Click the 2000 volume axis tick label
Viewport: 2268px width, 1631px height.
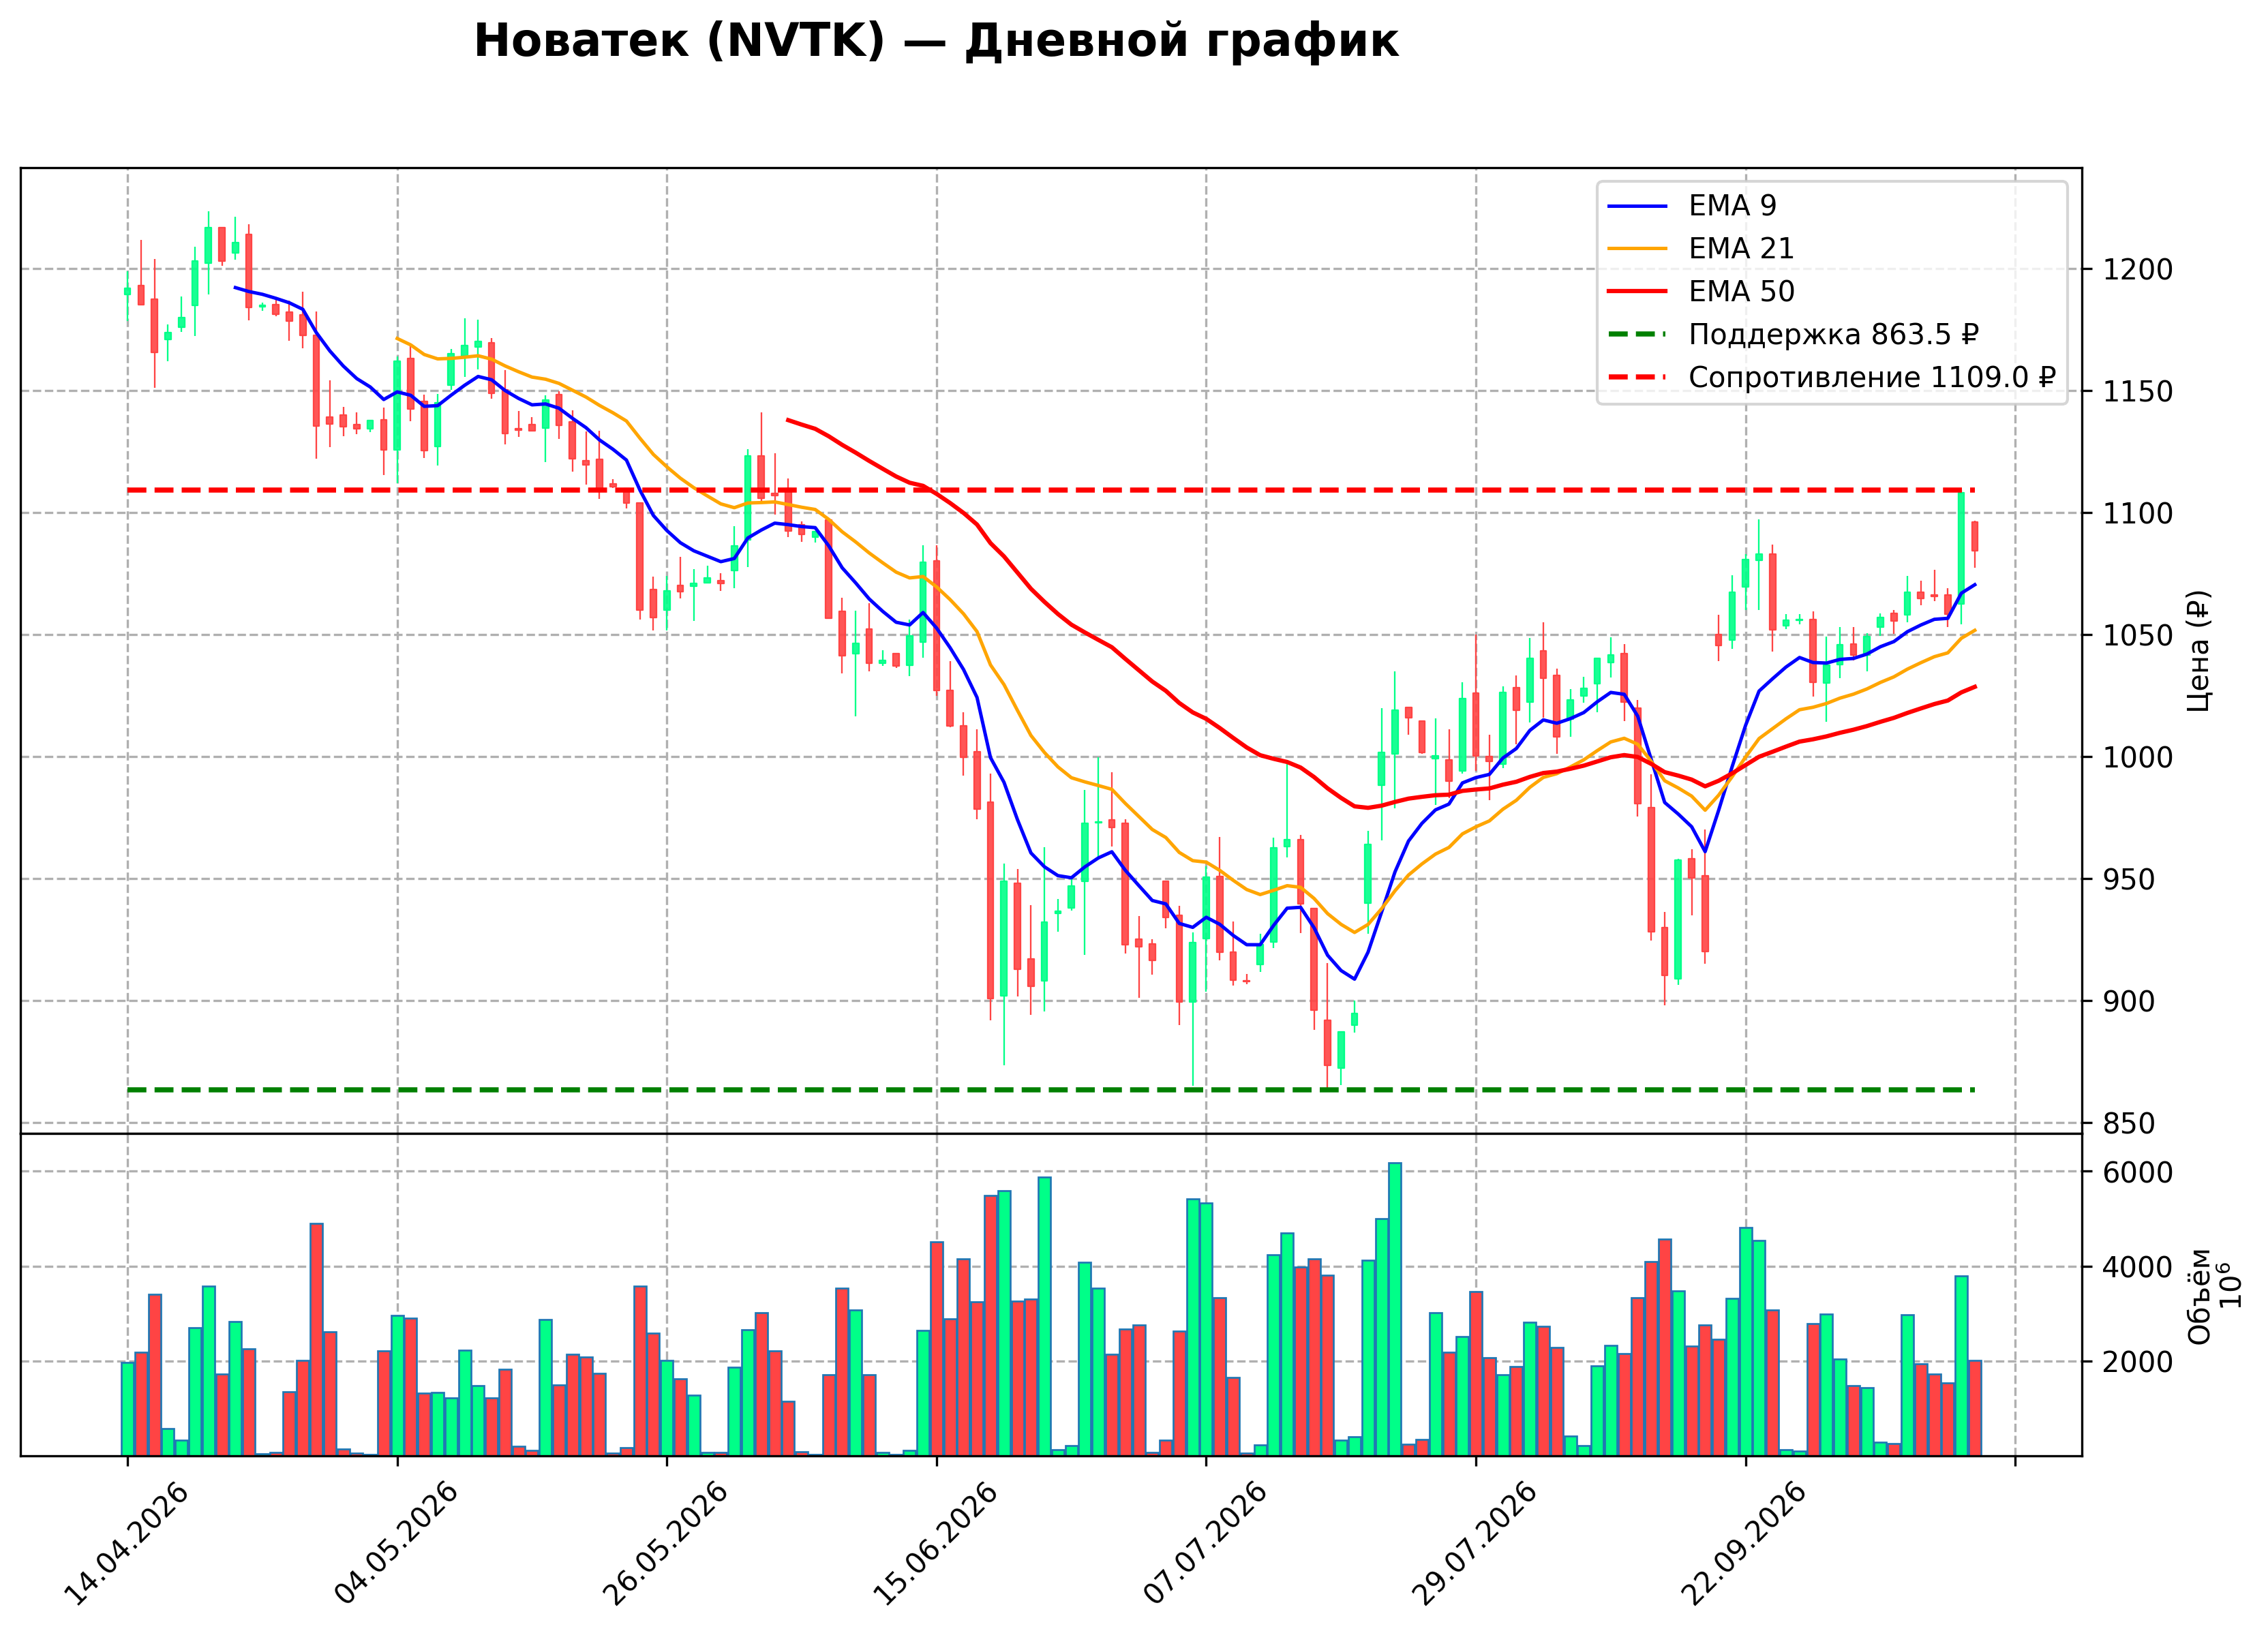click(x=2137, y=1362)
